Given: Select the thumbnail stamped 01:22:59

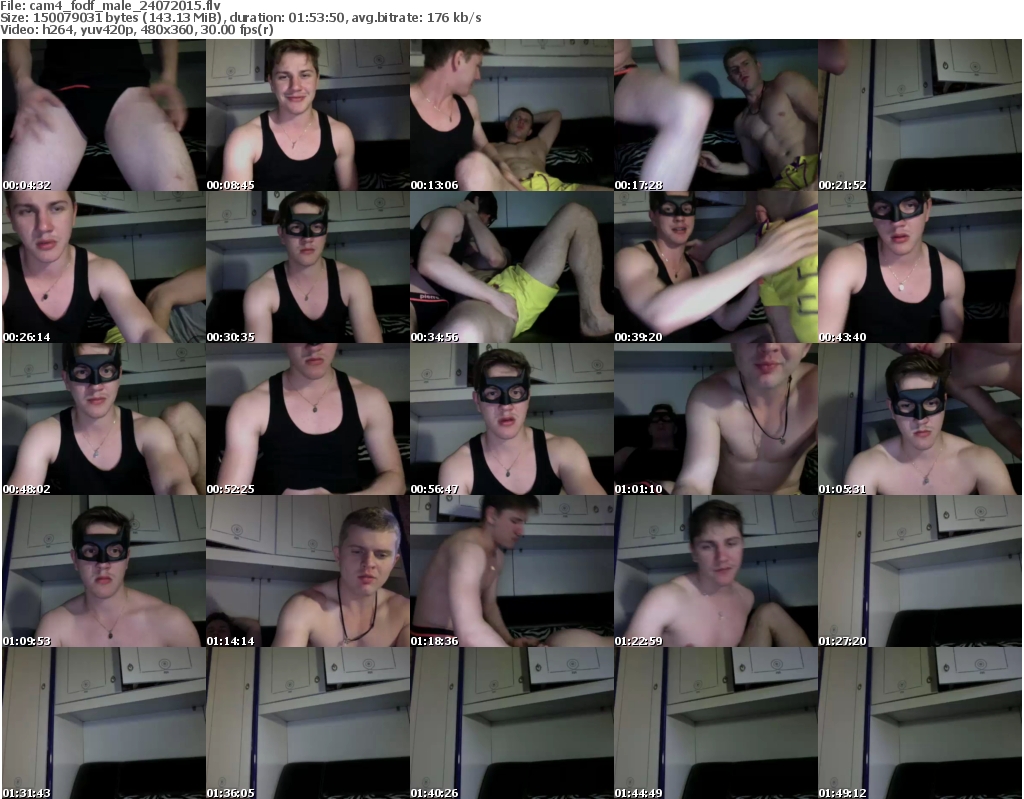Looking at the screenshot, I should click(716, 571).
